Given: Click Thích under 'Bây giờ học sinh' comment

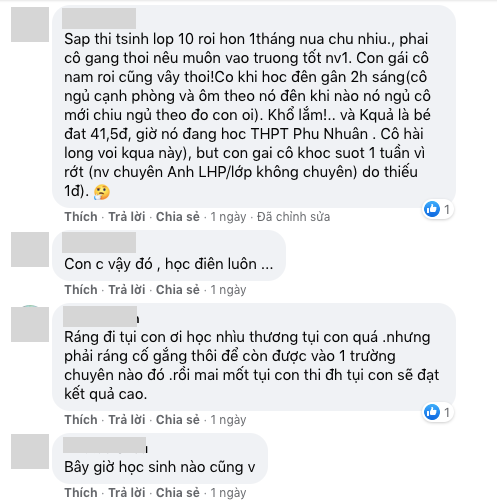Looking at the screenshot, I should 81,493.
